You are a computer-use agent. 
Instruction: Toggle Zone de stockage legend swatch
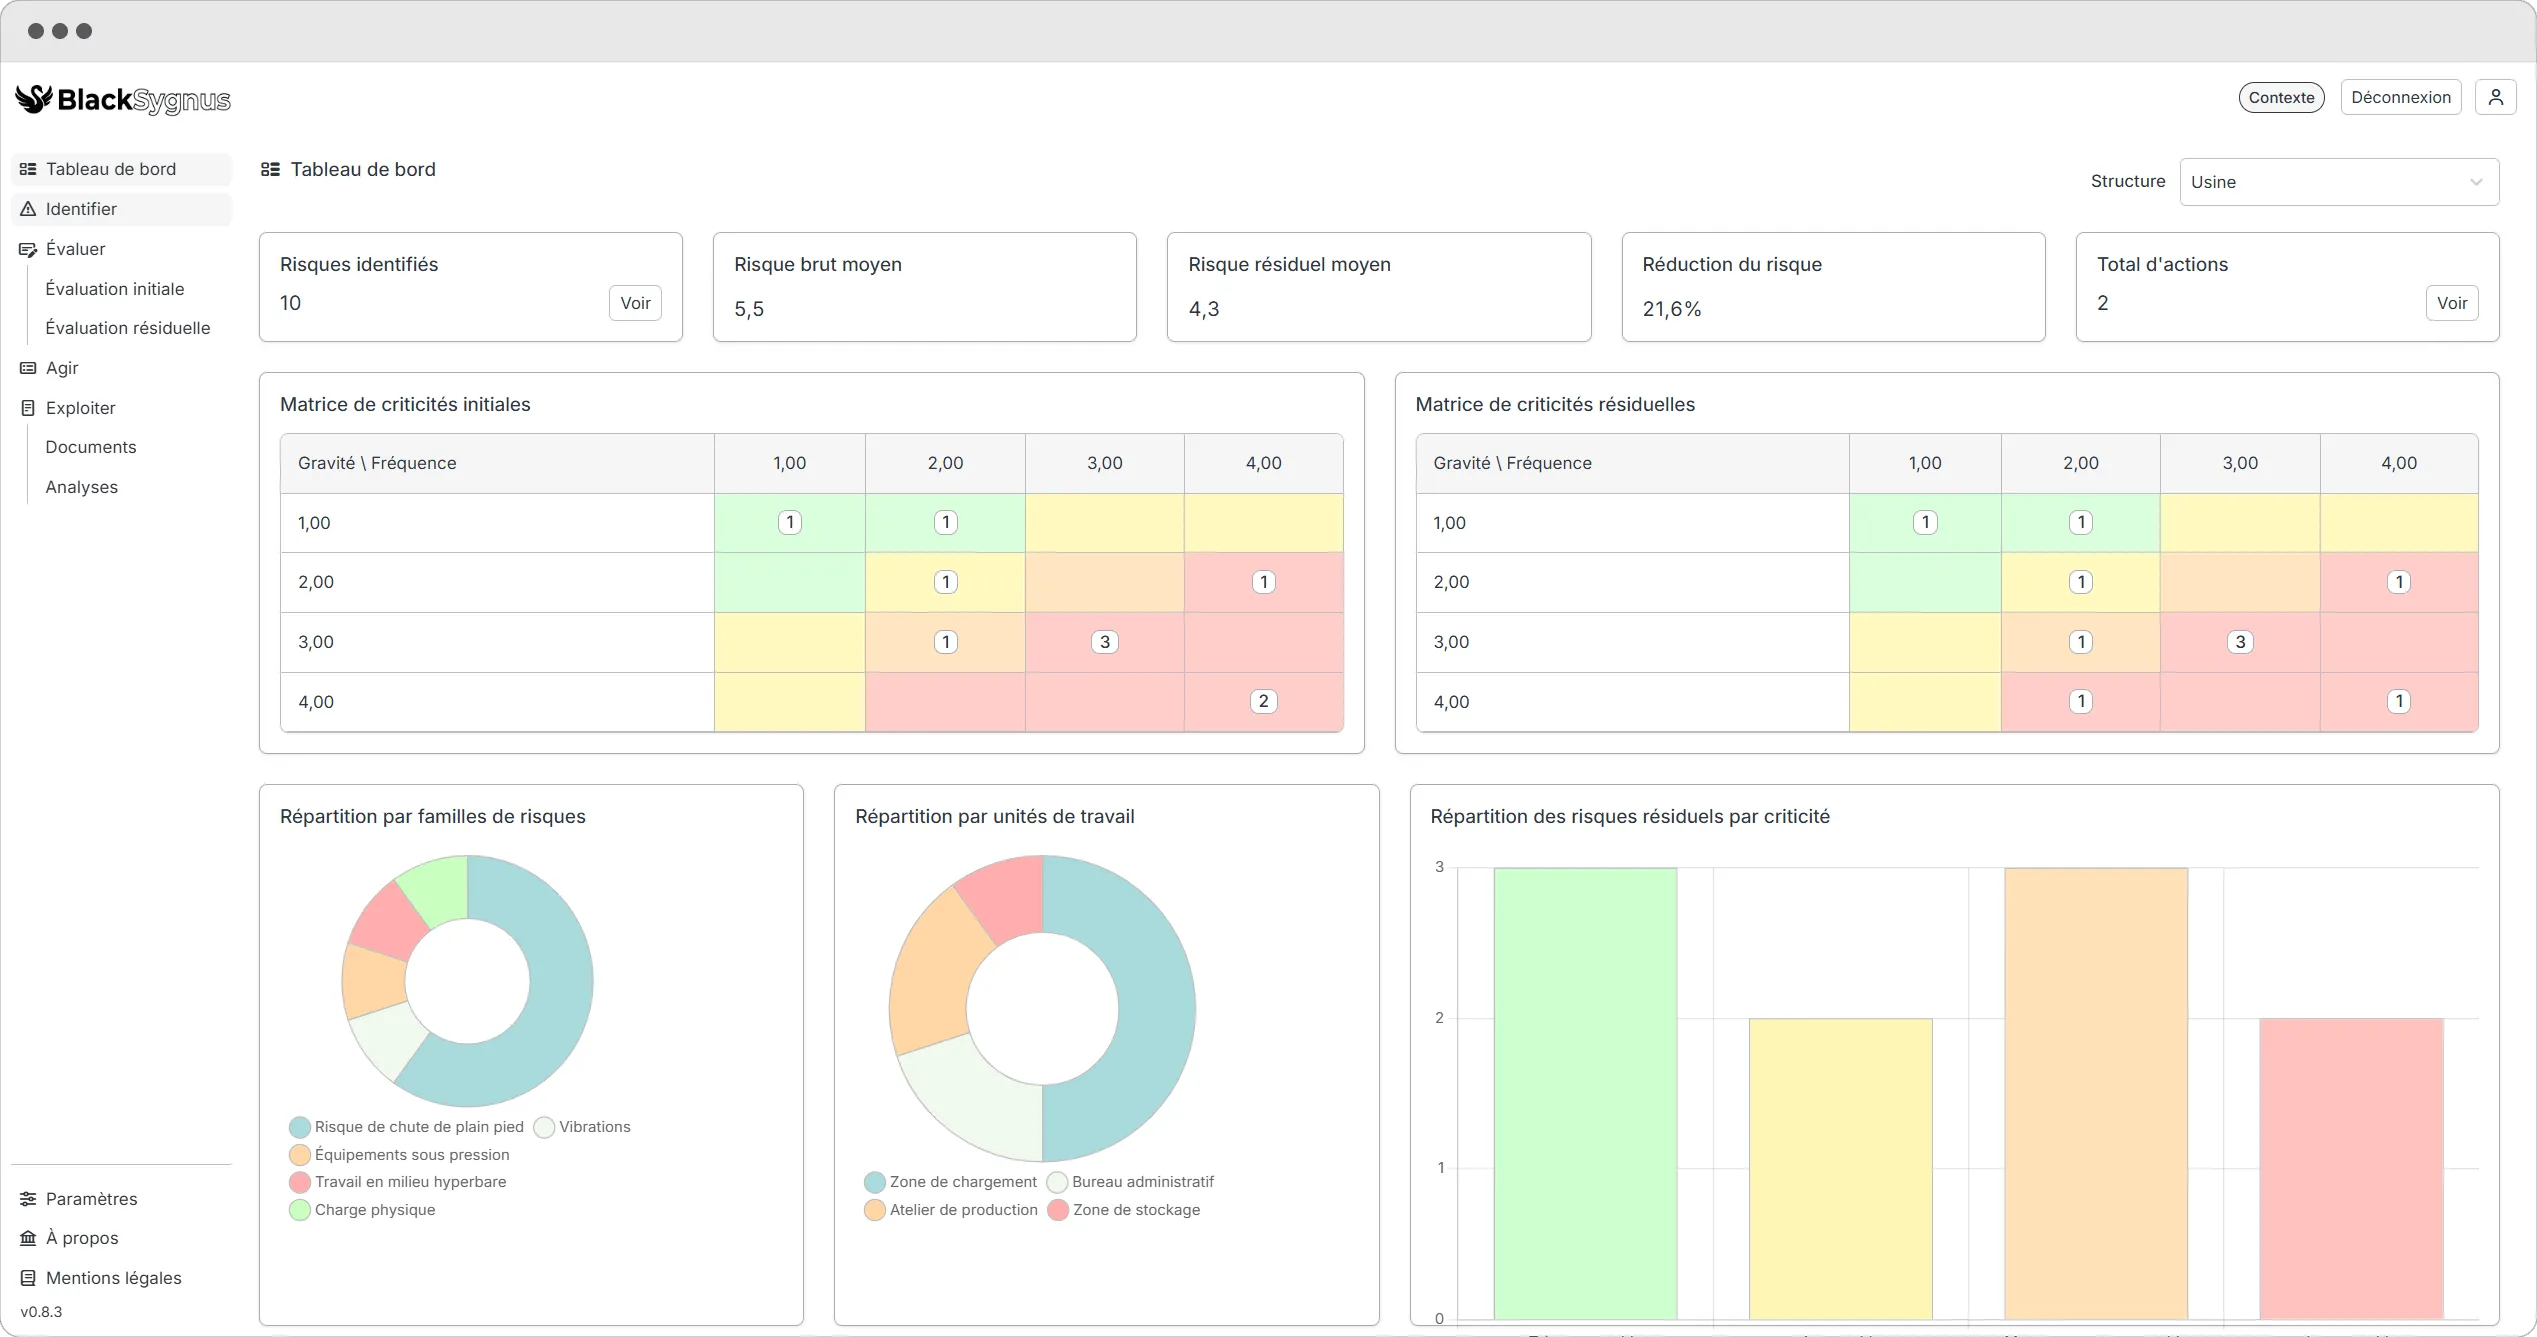[x=1058, y=1210]
